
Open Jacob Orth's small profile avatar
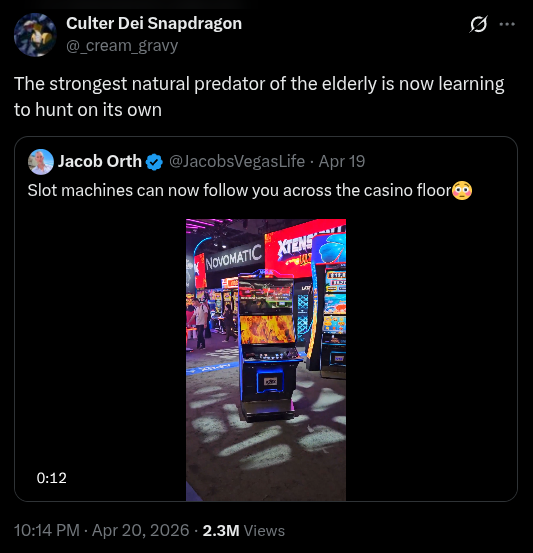click(x=41, y=162)
